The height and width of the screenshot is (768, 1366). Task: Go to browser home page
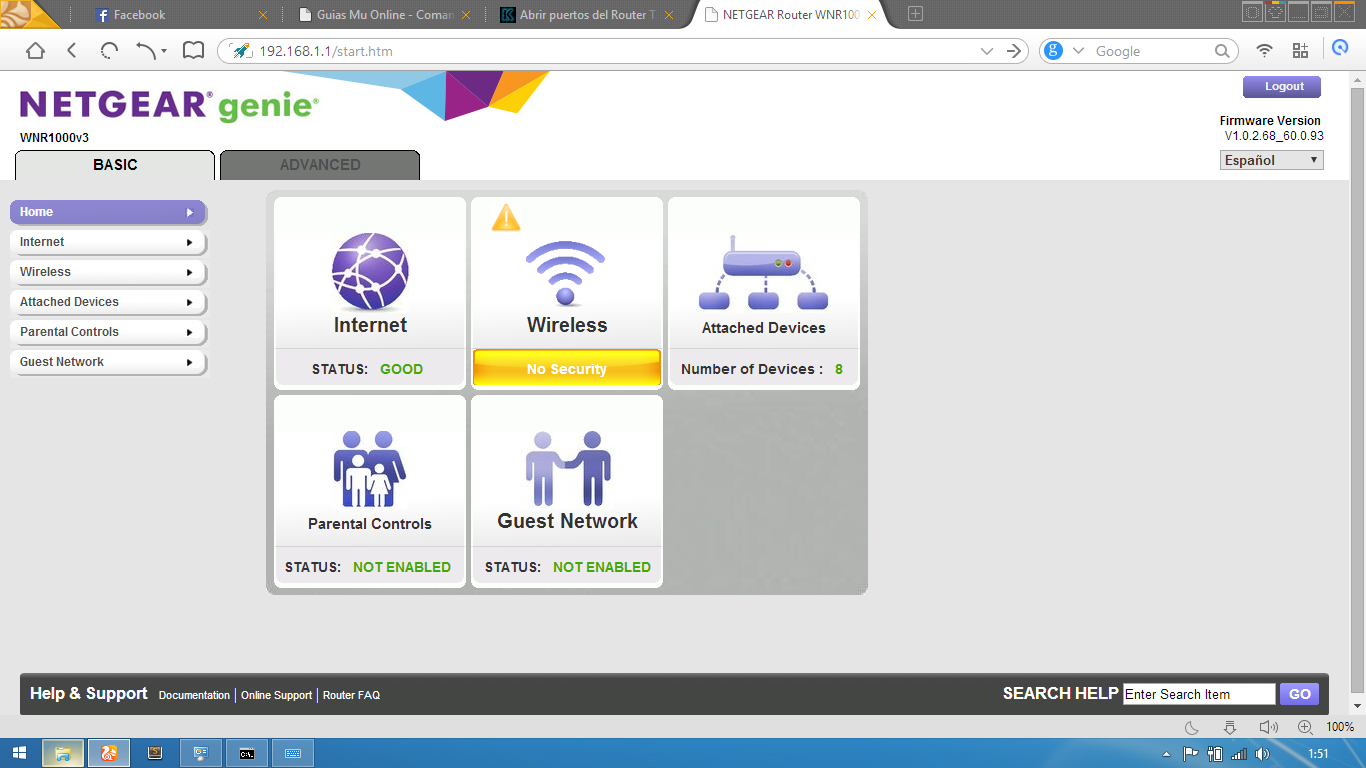pyautogui.click(x=35, y=51)
